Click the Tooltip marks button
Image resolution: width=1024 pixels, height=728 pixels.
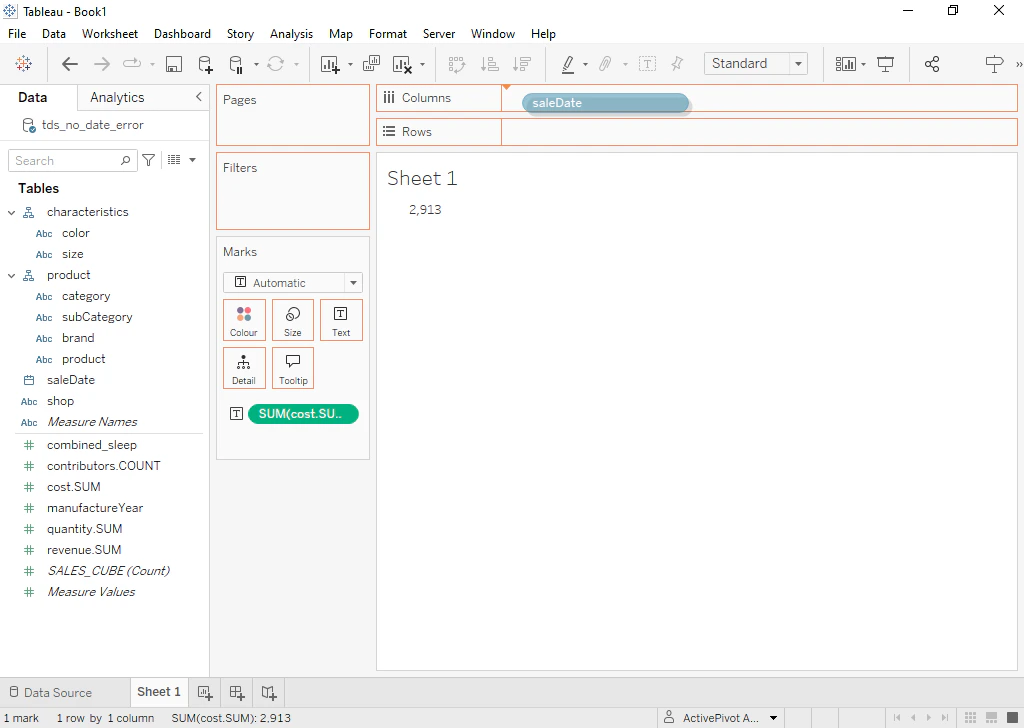click(293, 368)
